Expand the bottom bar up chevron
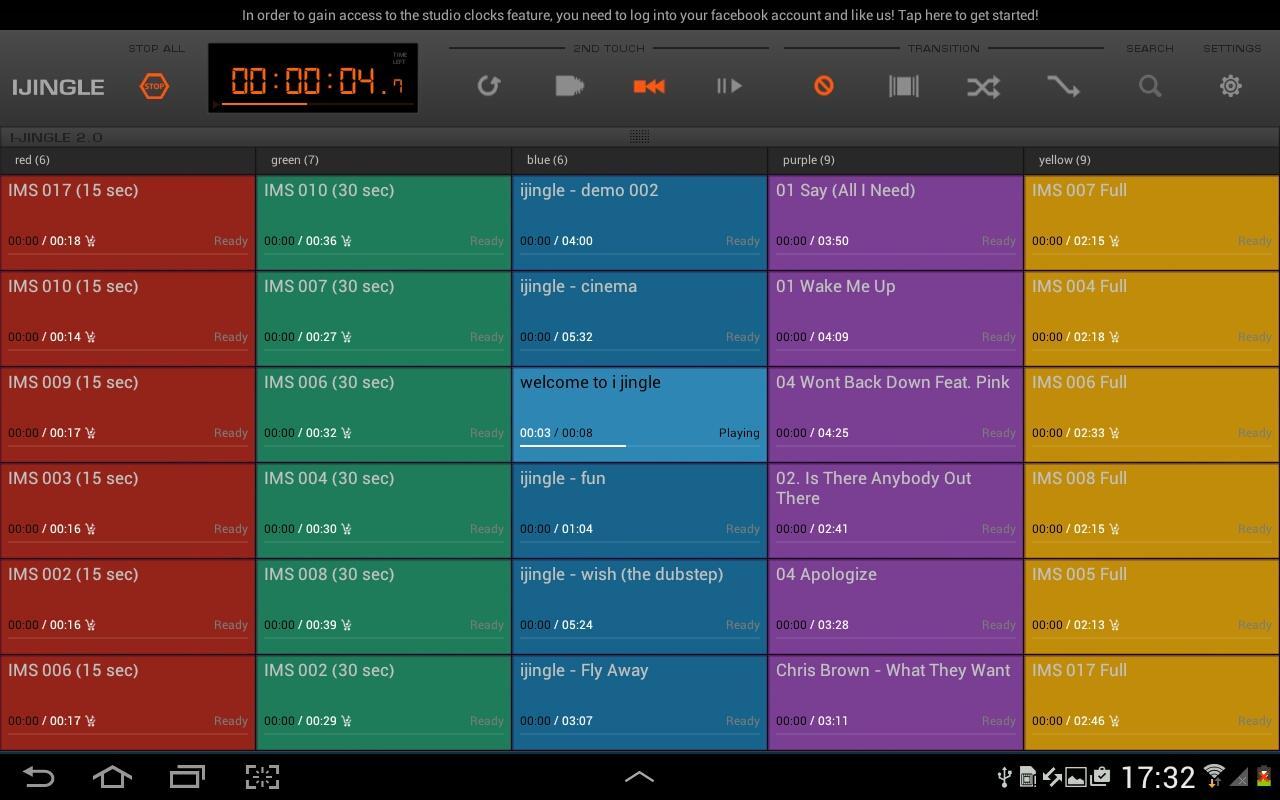 [640, 776]
